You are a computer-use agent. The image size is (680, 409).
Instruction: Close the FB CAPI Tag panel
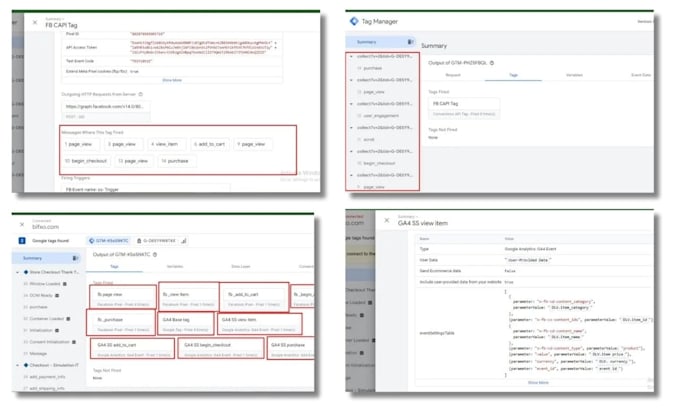[35, 23]
